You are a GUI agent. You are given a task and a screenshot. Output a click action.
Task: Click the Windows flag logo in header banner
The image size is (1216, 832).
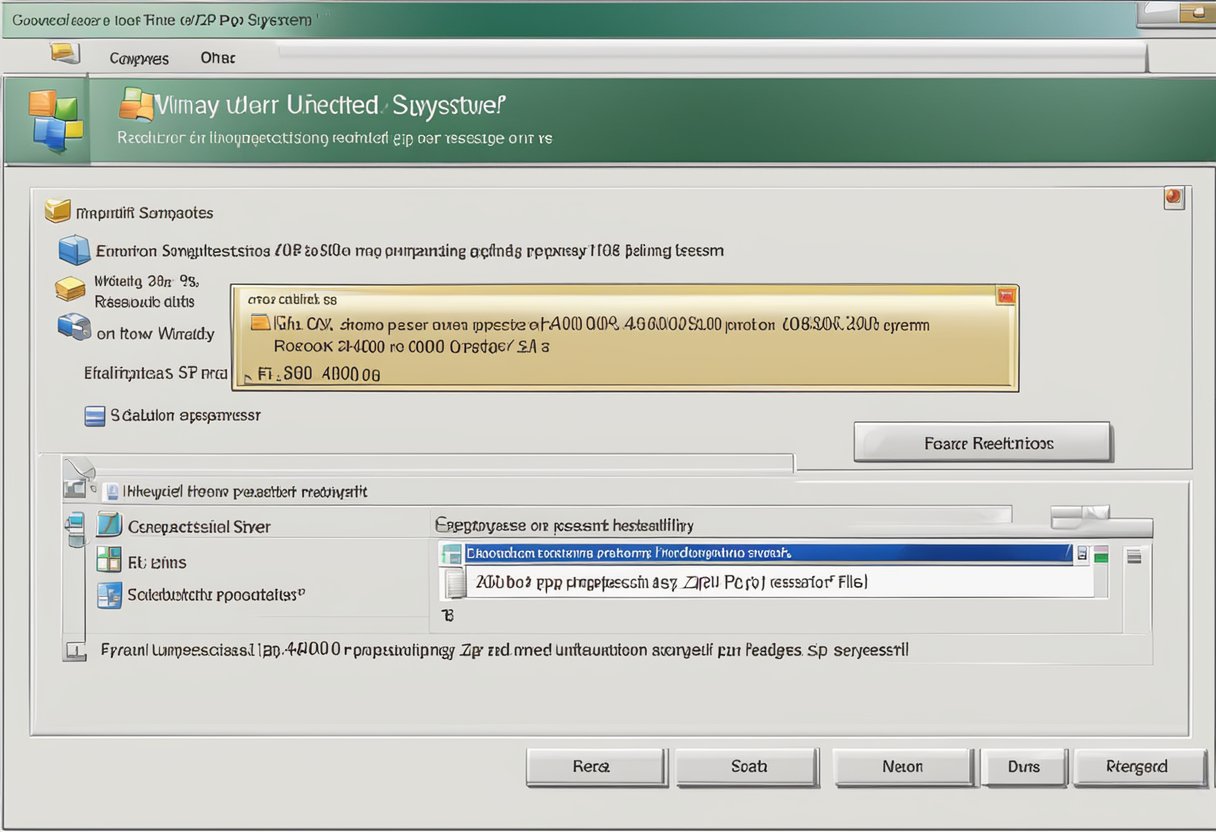[x=51, y=120]
